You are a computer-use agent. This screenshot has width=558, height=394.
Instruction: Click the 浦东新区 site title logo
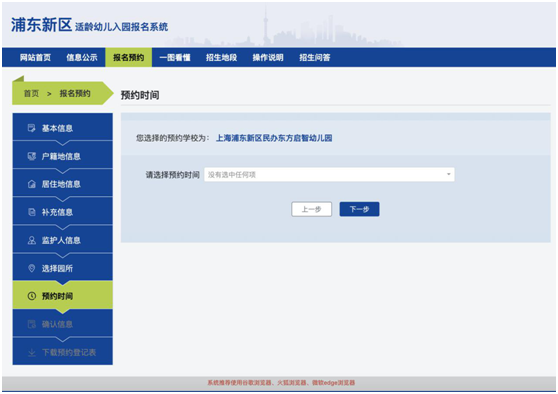point(42,25)
